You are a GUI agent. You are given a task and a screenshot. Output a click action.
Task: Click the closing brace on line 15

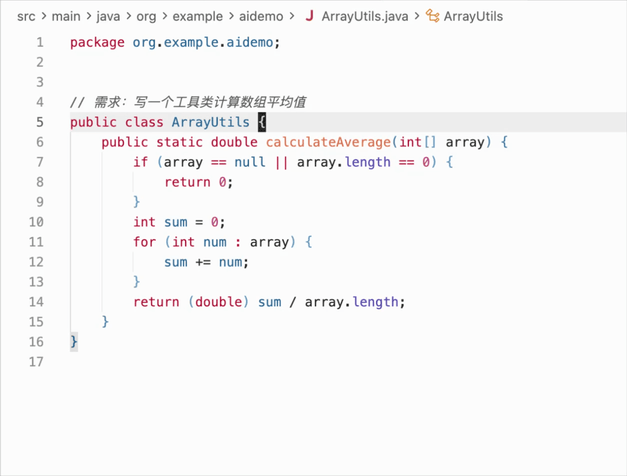click(105, 322)
